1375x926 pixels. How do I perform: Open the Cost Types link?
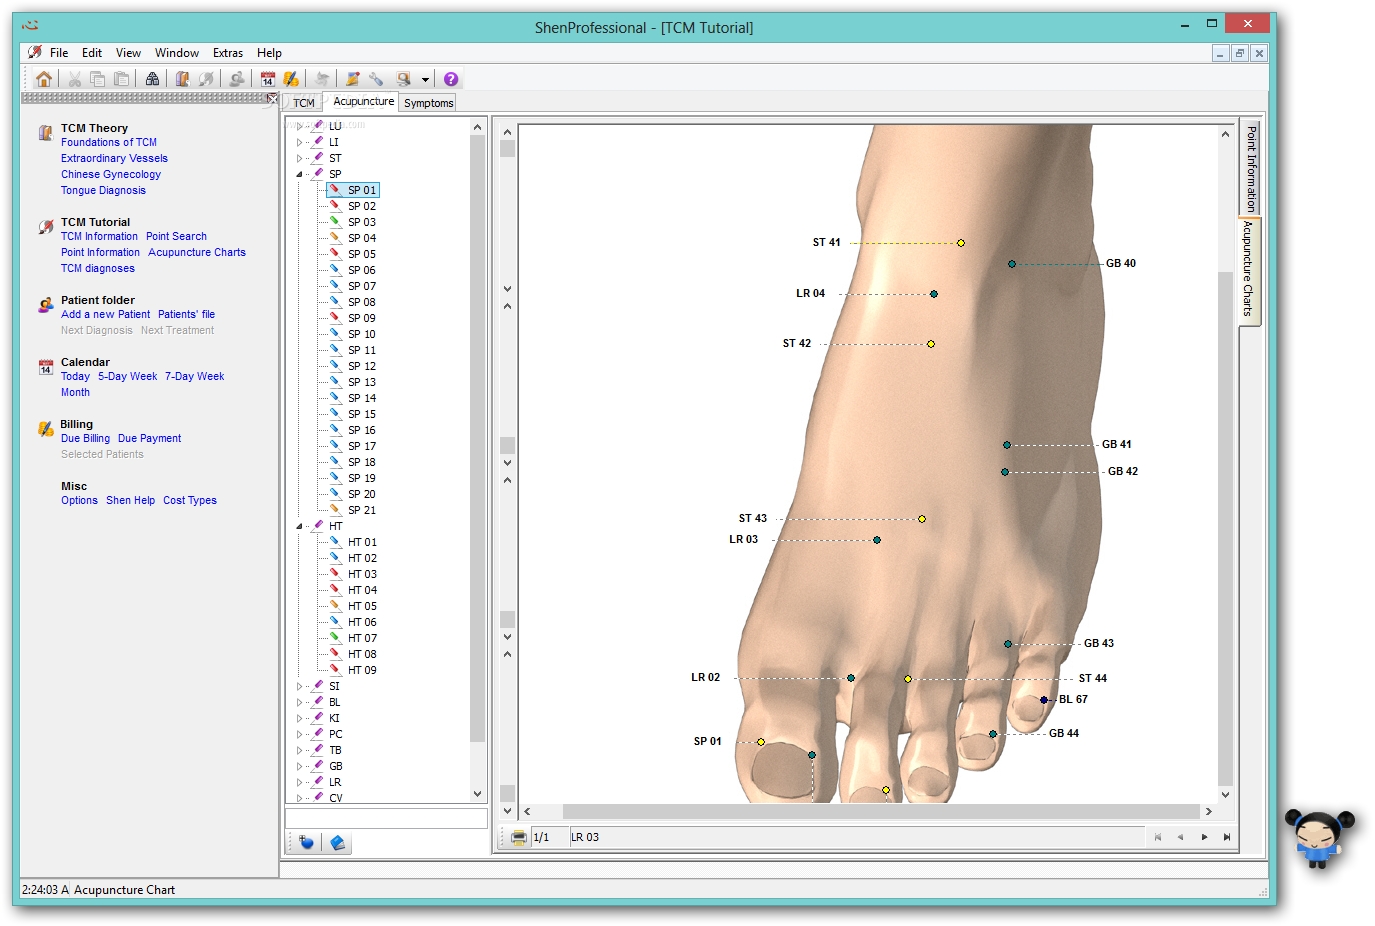[190, 500]
